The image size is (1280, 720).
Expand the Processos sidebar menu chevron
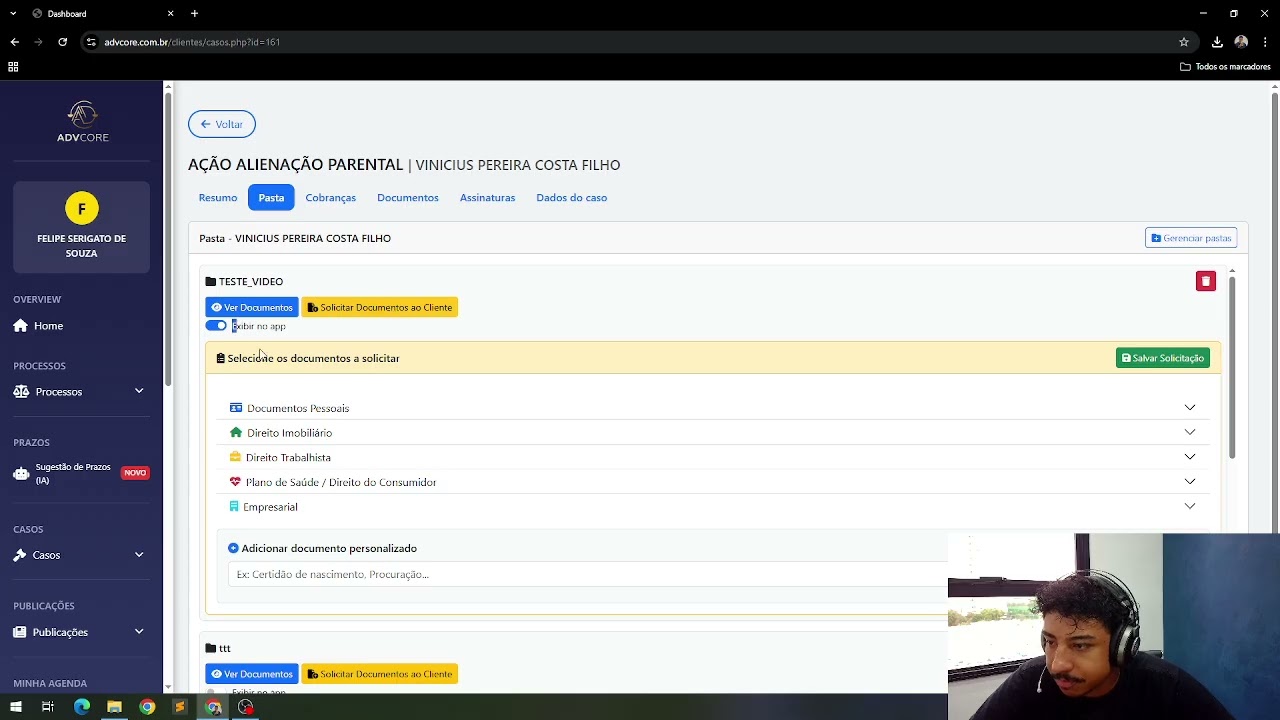[139, 391]
